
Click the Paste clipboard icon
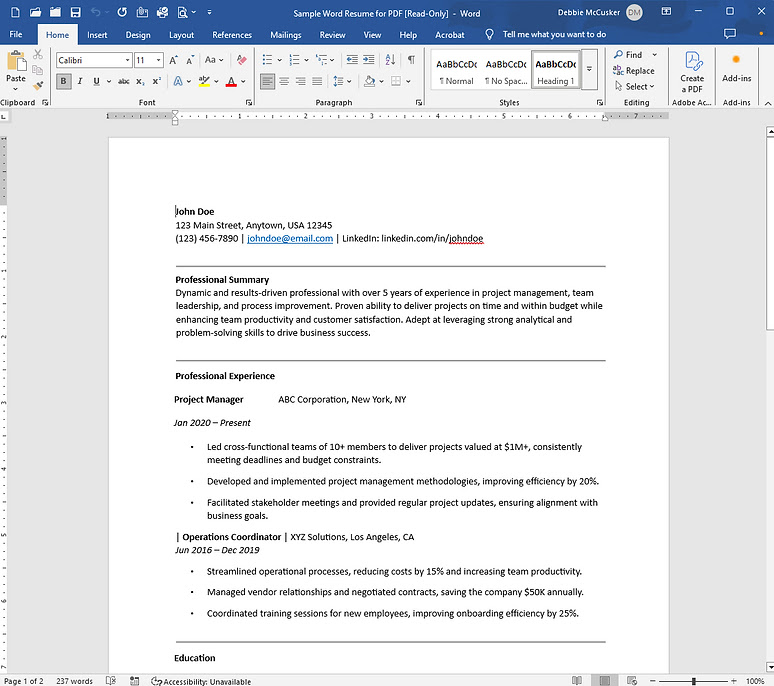tap(16, 62)
